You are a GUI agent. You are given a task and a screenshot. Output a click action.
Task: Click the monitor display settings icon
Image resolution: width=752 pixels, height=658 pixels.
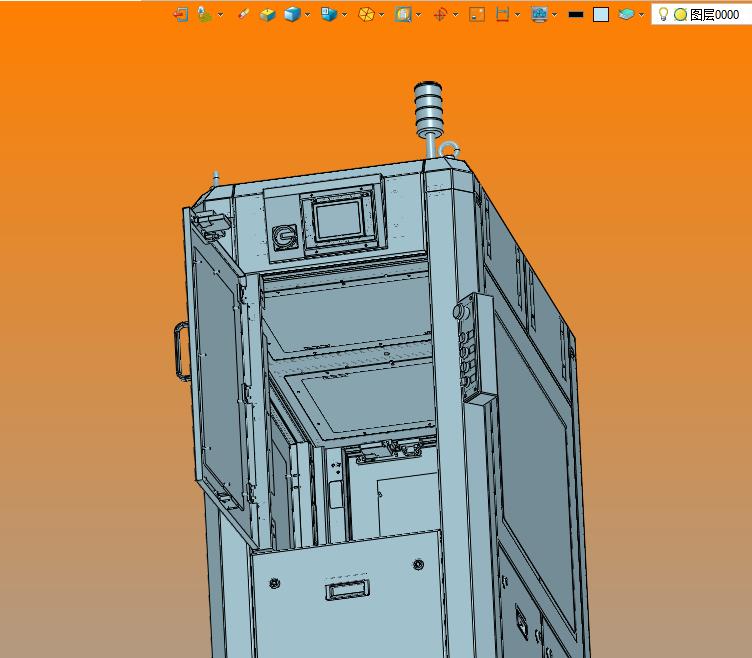click(540, 14)
